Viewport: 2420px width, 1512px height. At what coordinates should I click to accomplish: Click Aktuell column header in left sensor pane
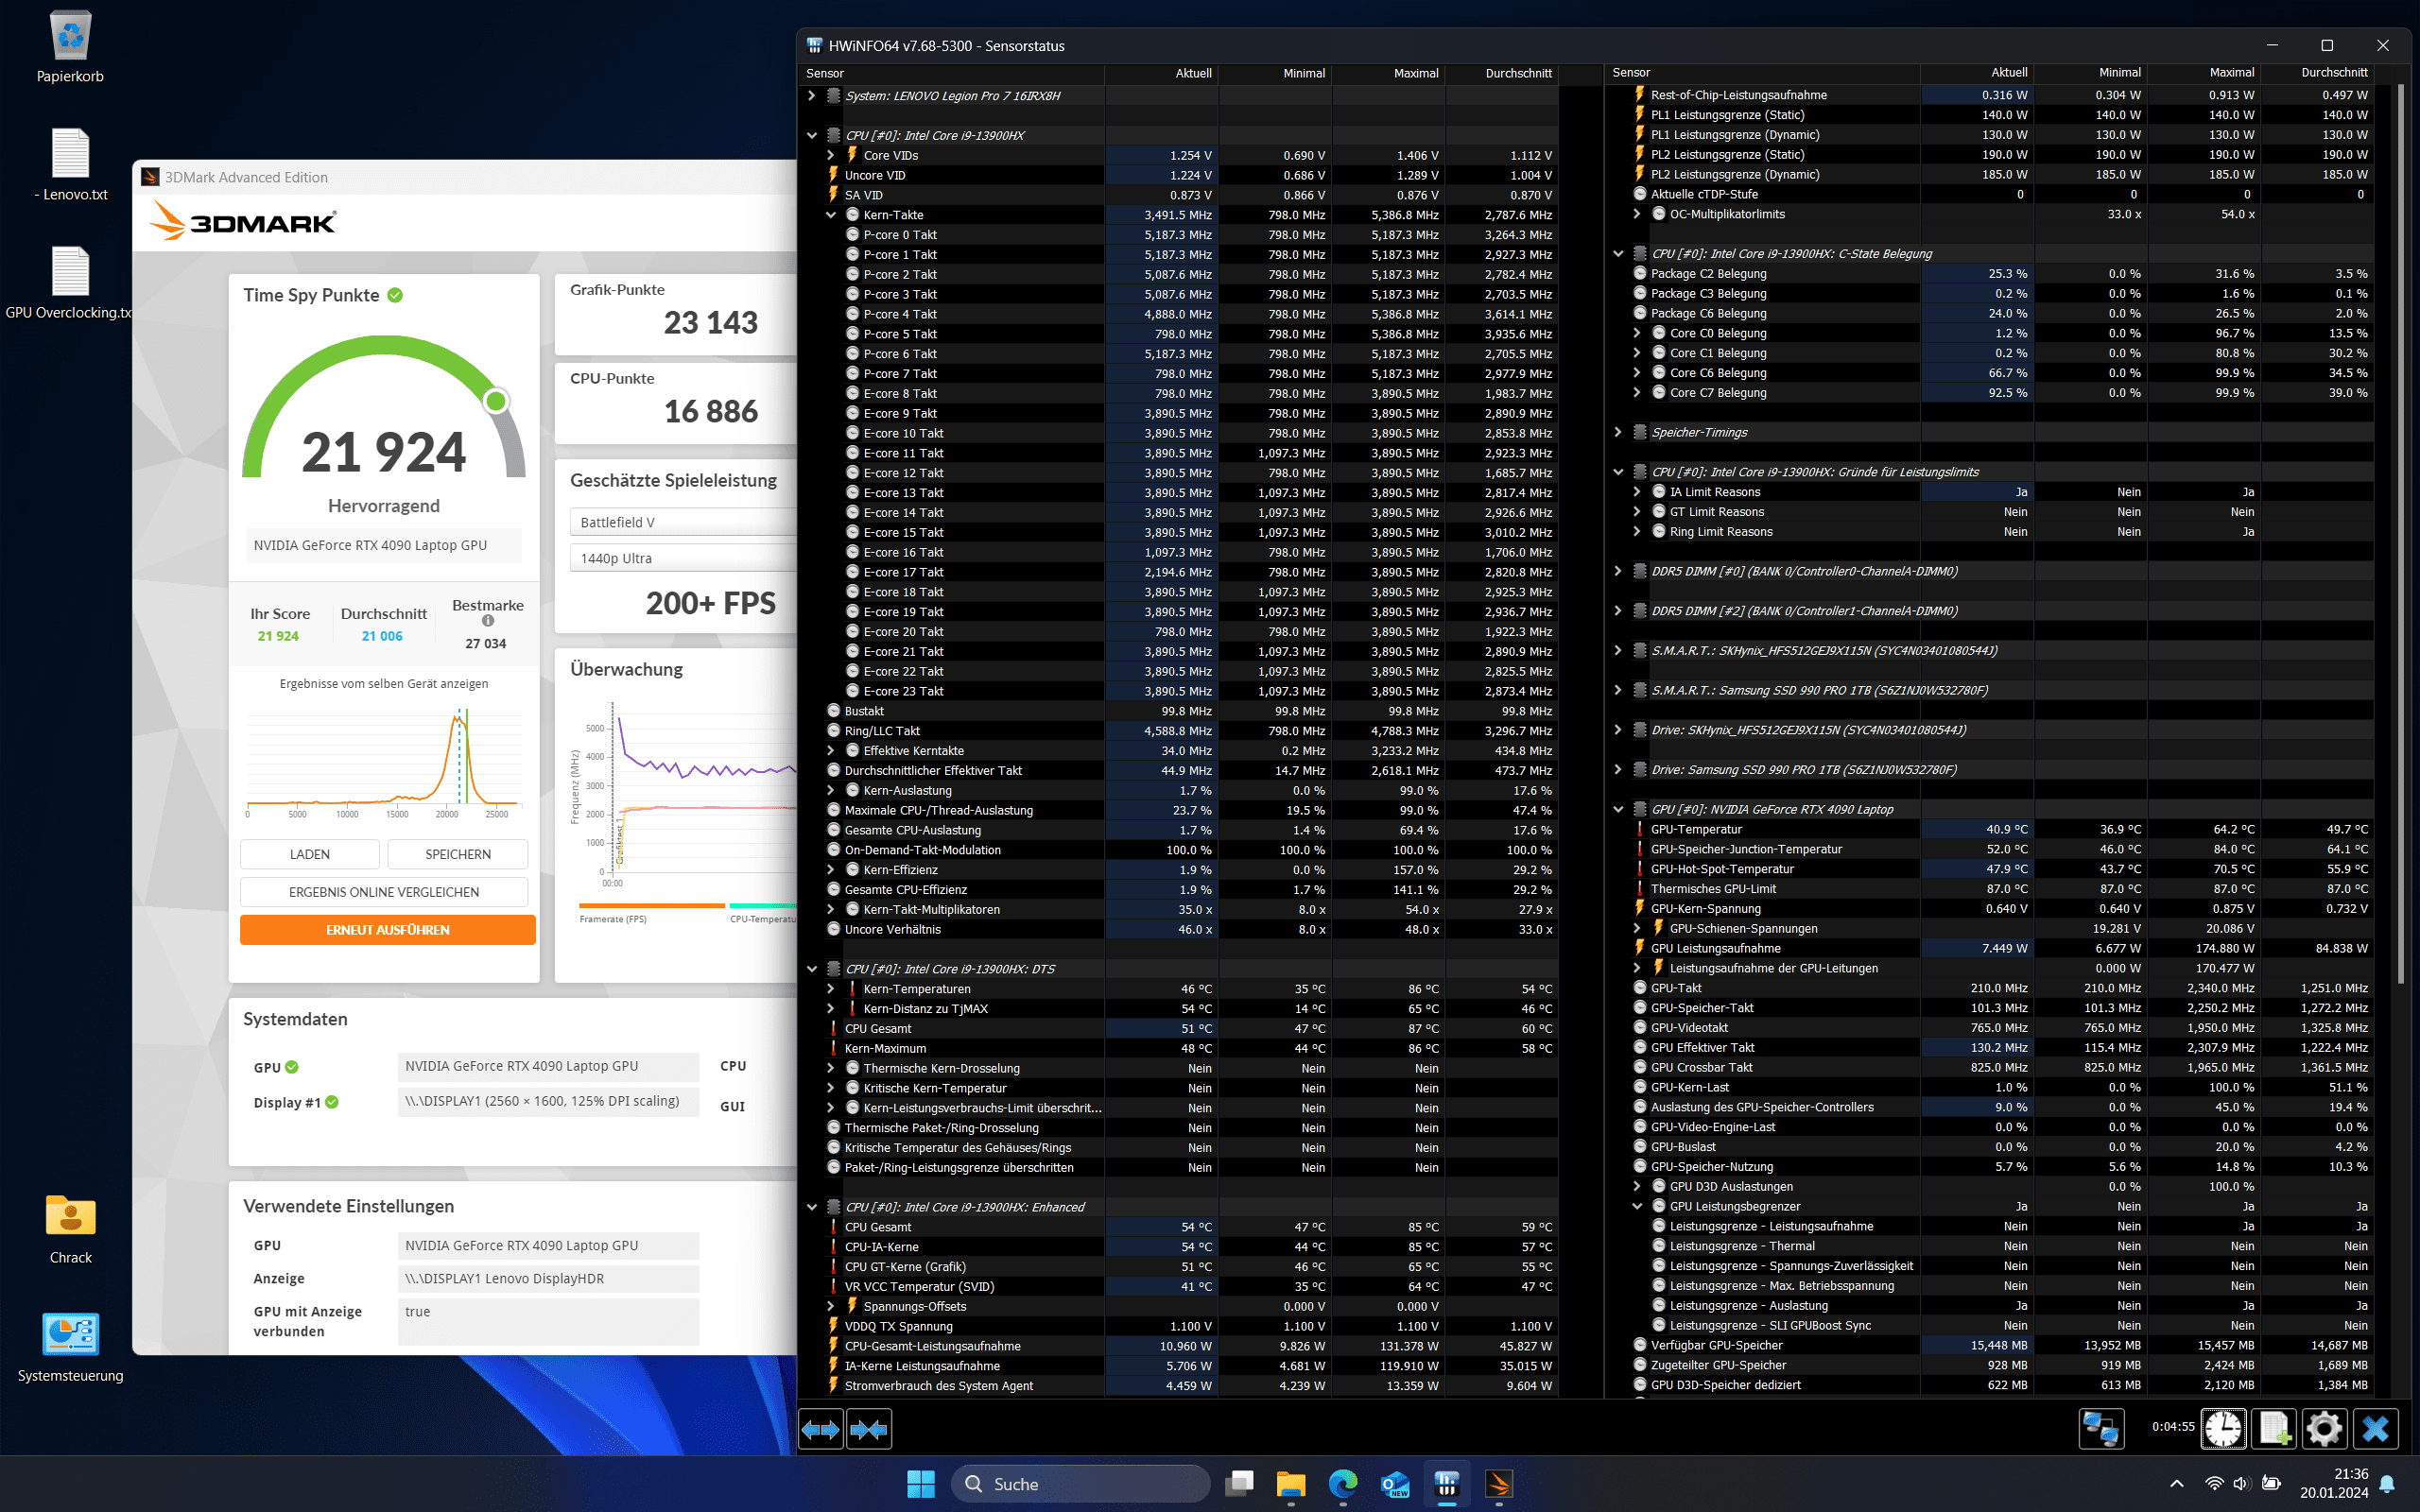pyautogui.click(x=1162, y=73)
